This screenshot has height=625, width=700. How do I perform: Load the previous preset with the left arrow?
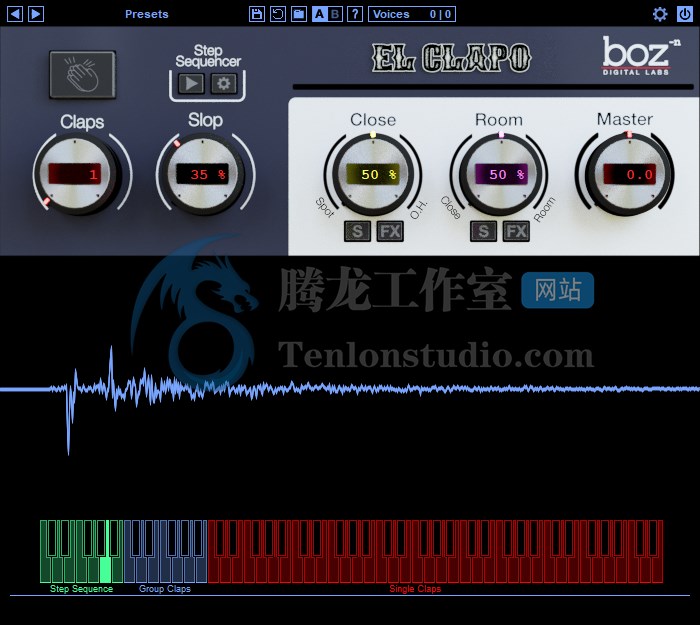pos(15,14)
